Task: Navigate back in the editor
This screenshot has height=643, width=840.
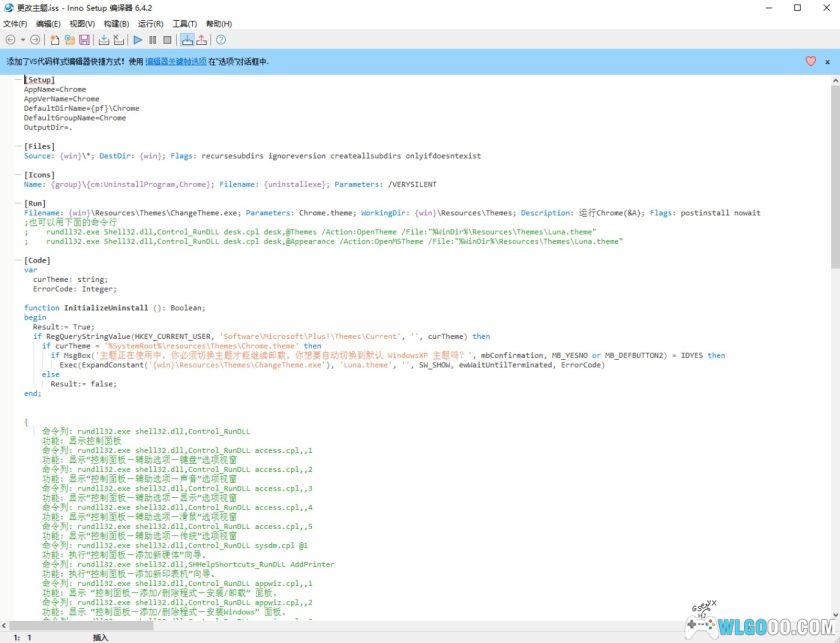Action: click(11, 40)
